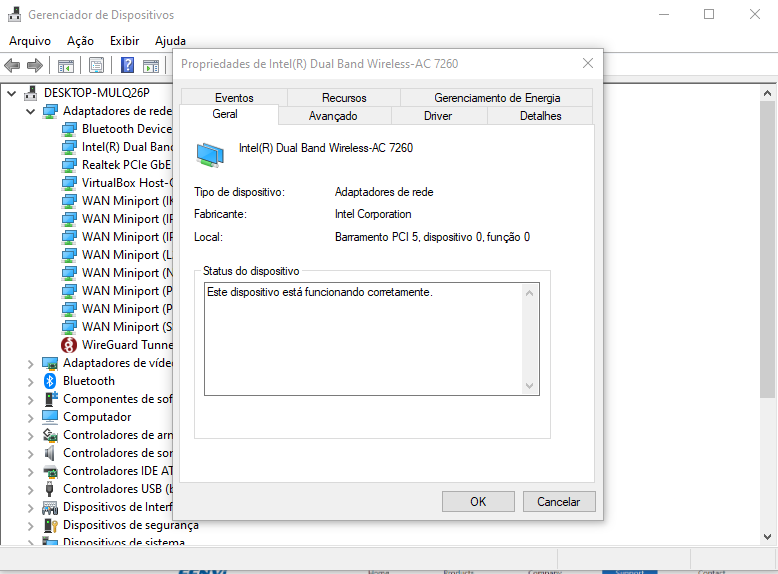Click the Cancelar button
Screen dimensions: 778x574
point(559,502)
